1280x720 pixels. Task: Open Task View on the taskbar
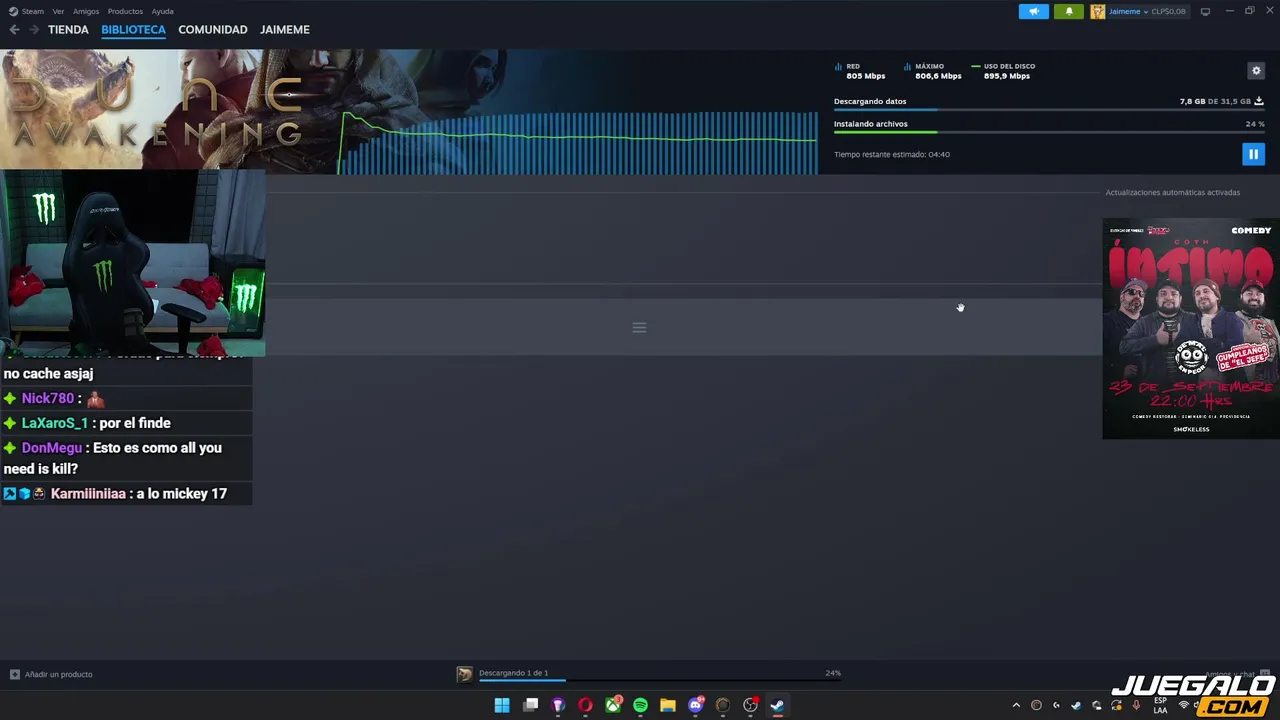531,705
